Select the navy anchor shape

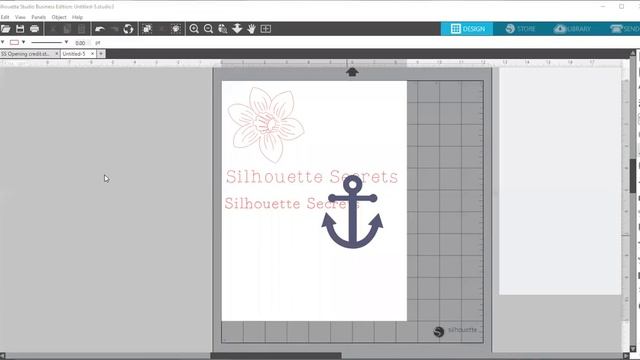tap(353, 212)
